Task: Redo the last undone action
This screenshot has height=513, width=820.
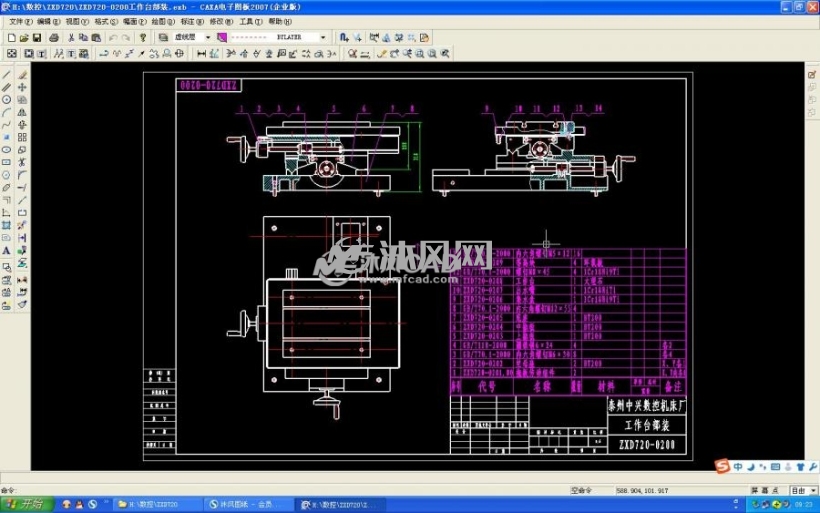Action: 126,38
